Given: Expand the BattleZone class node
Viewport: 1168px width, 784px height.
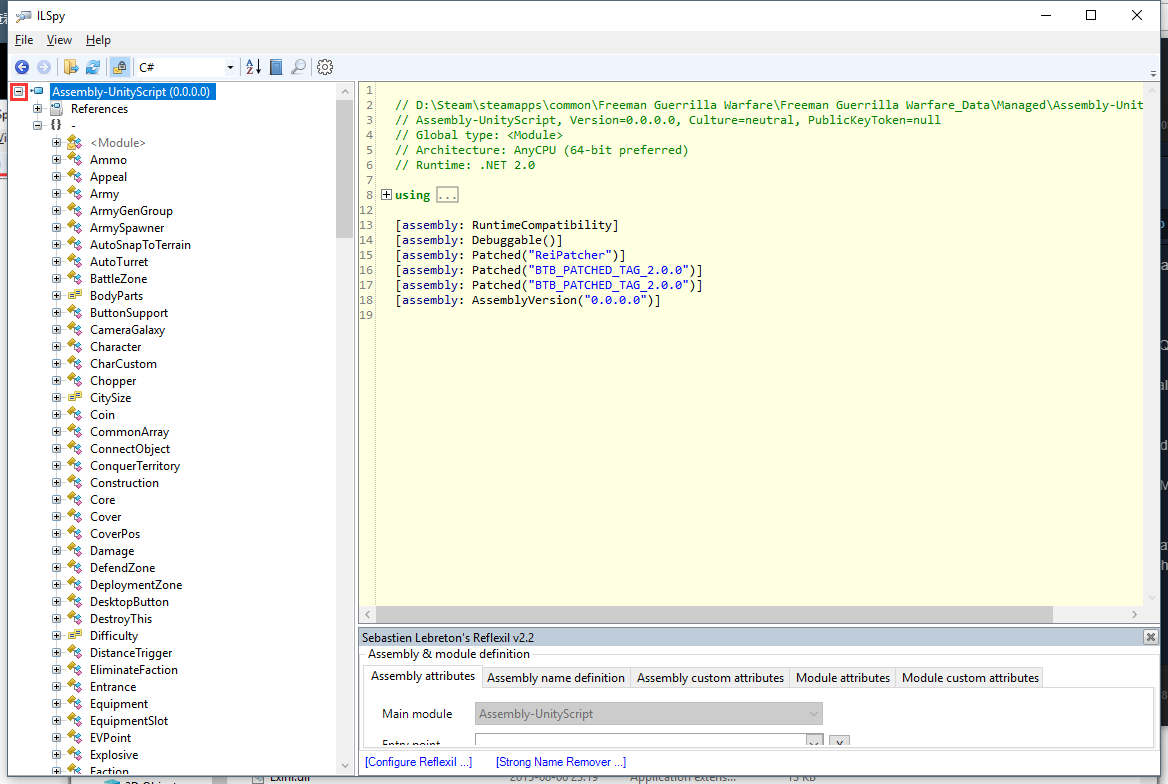Looking at the screenshot, I should point(57,279).
